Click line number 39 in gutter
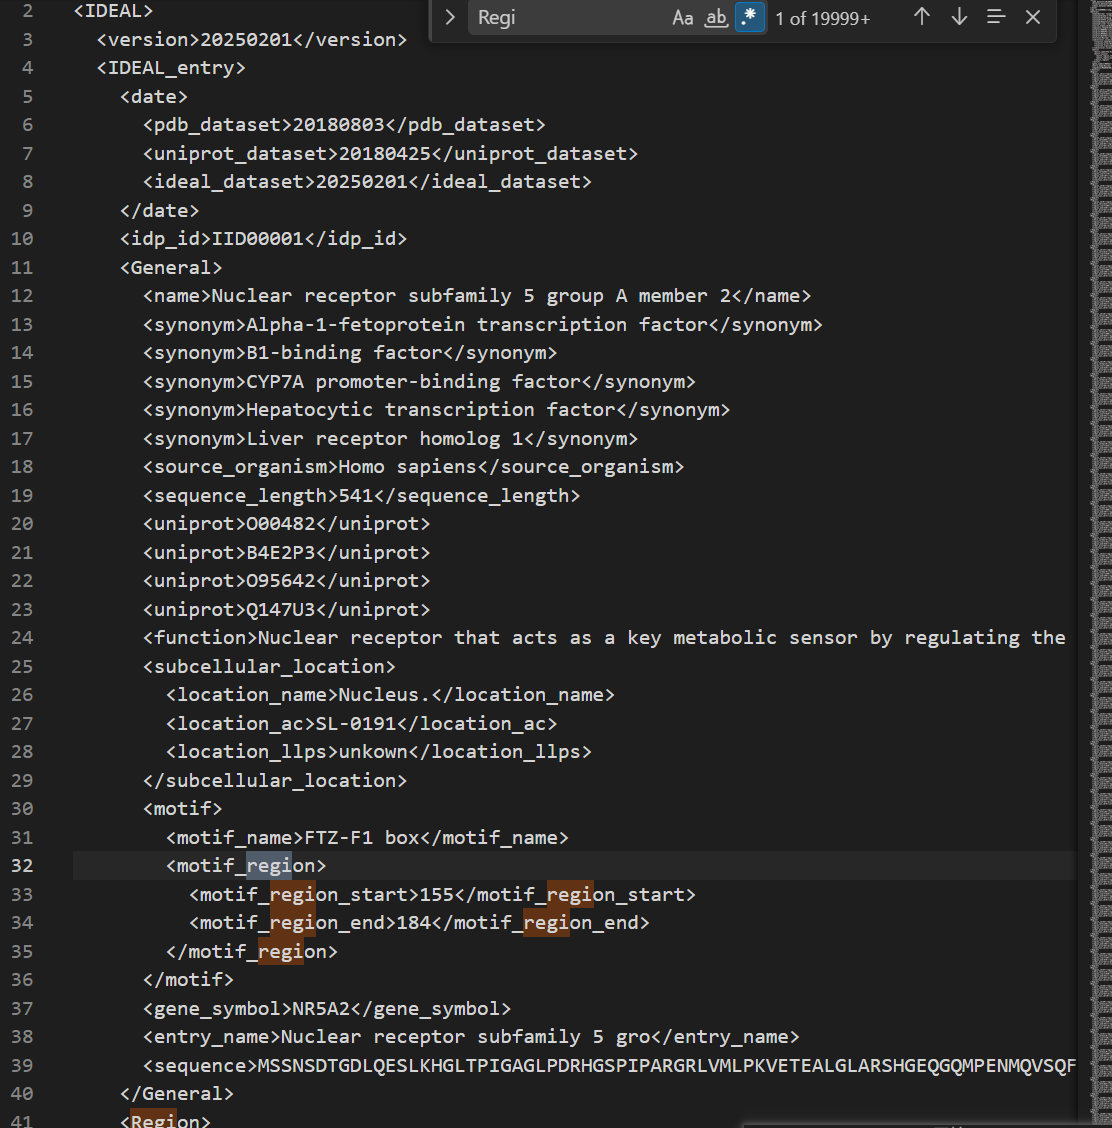 22,1065
